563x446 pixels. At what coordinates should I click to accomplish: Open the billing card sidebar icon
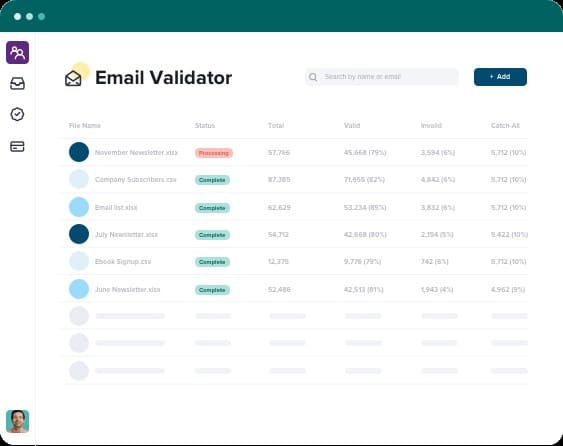(x=17, y=146)
